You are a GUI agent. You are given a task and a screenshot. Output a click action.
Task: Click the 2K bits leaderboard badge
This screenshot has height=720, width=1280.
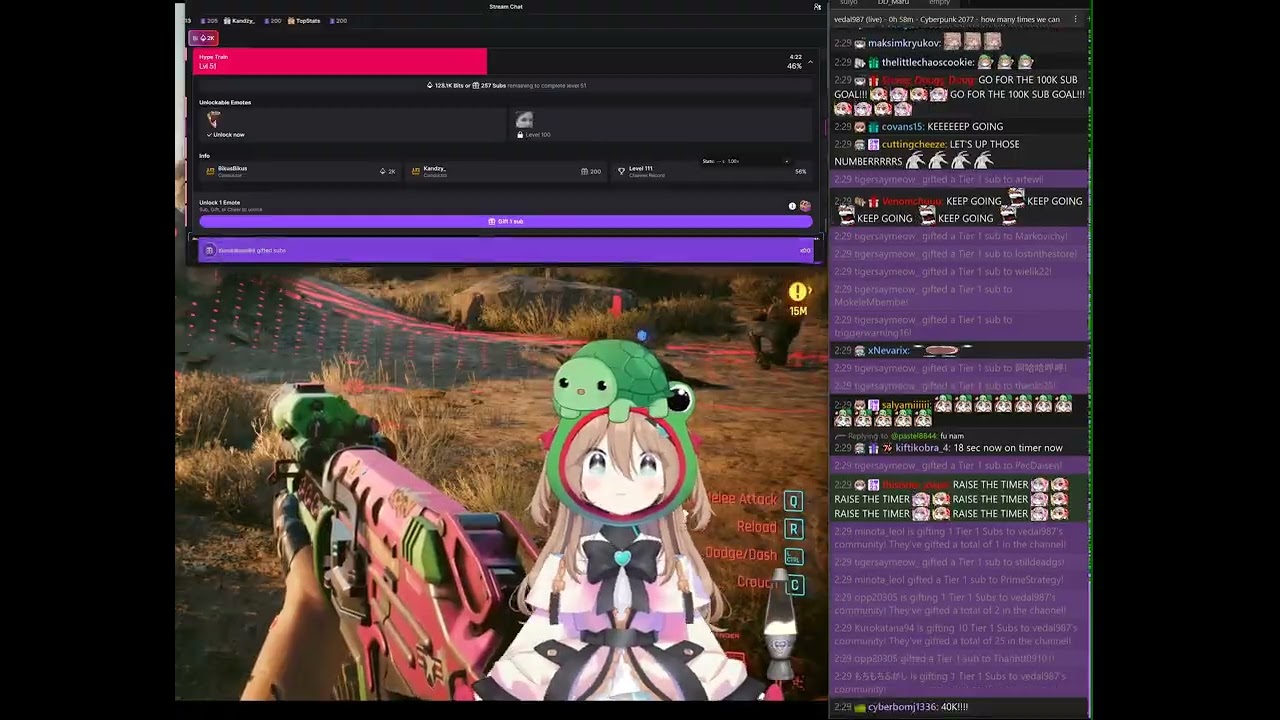[203, 38]
